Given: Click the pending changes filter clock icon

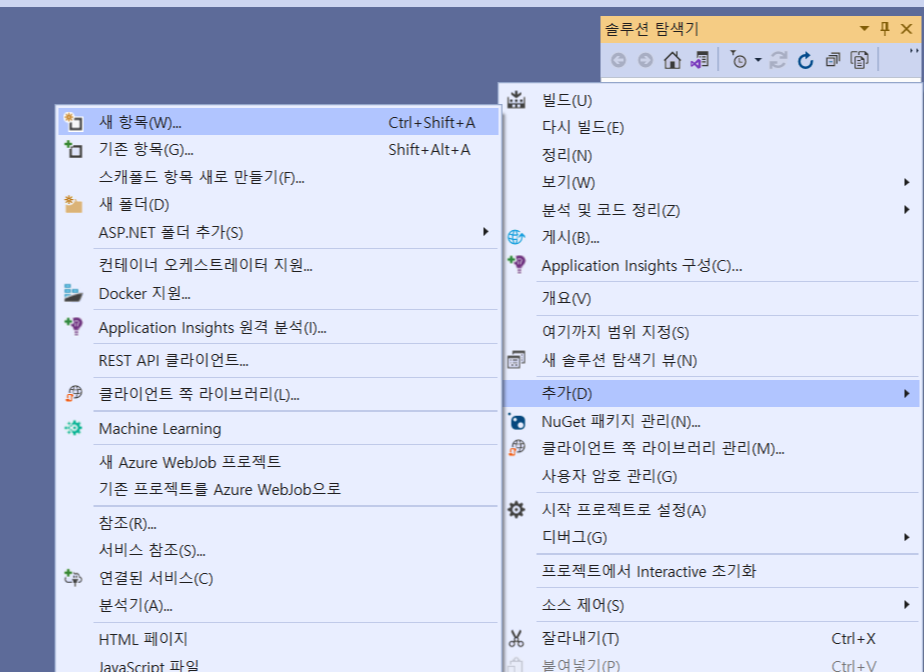Looking at the screenshot, I should (738, 60).
